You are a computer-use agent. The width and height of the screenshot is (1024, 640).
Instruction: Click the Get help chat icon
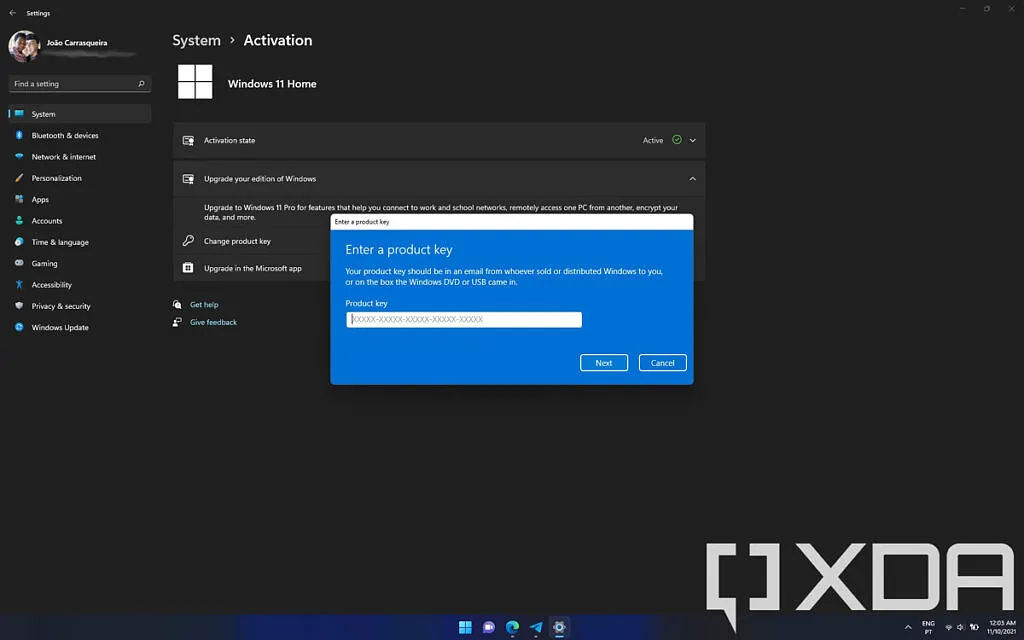[177, 304]
